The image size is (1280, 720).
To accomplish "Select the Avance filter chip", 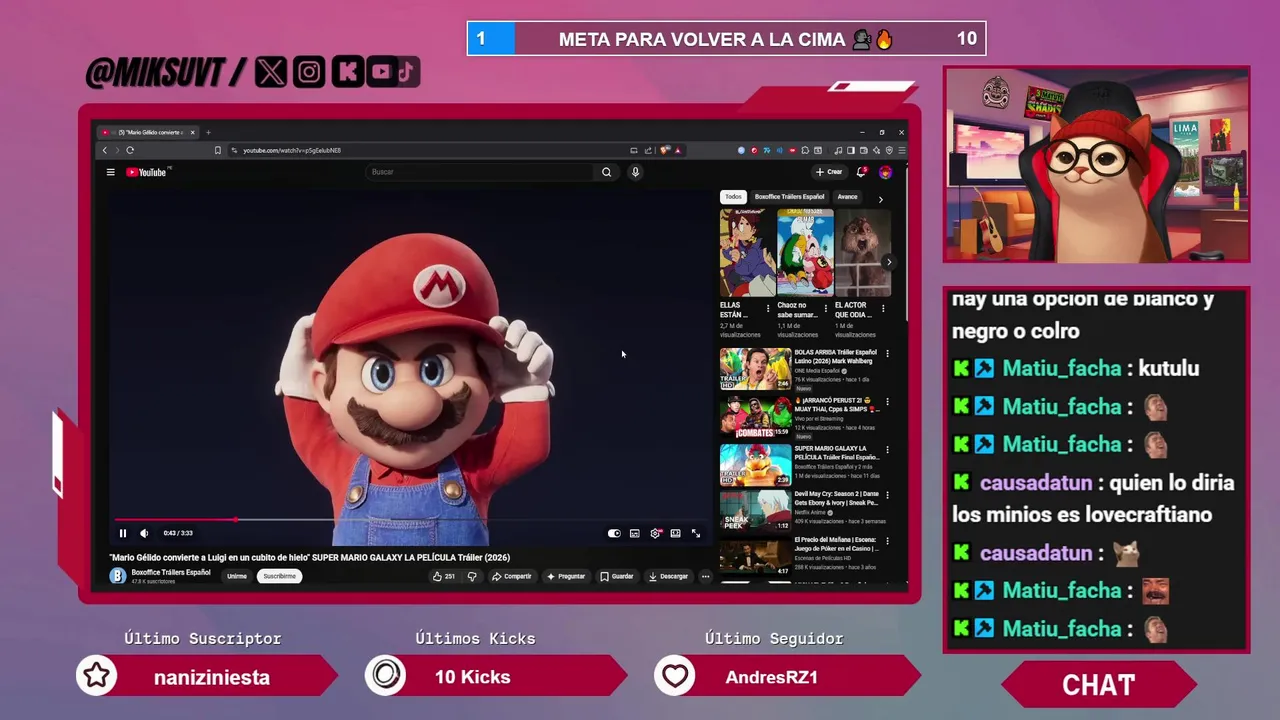I will click(847, 197).
